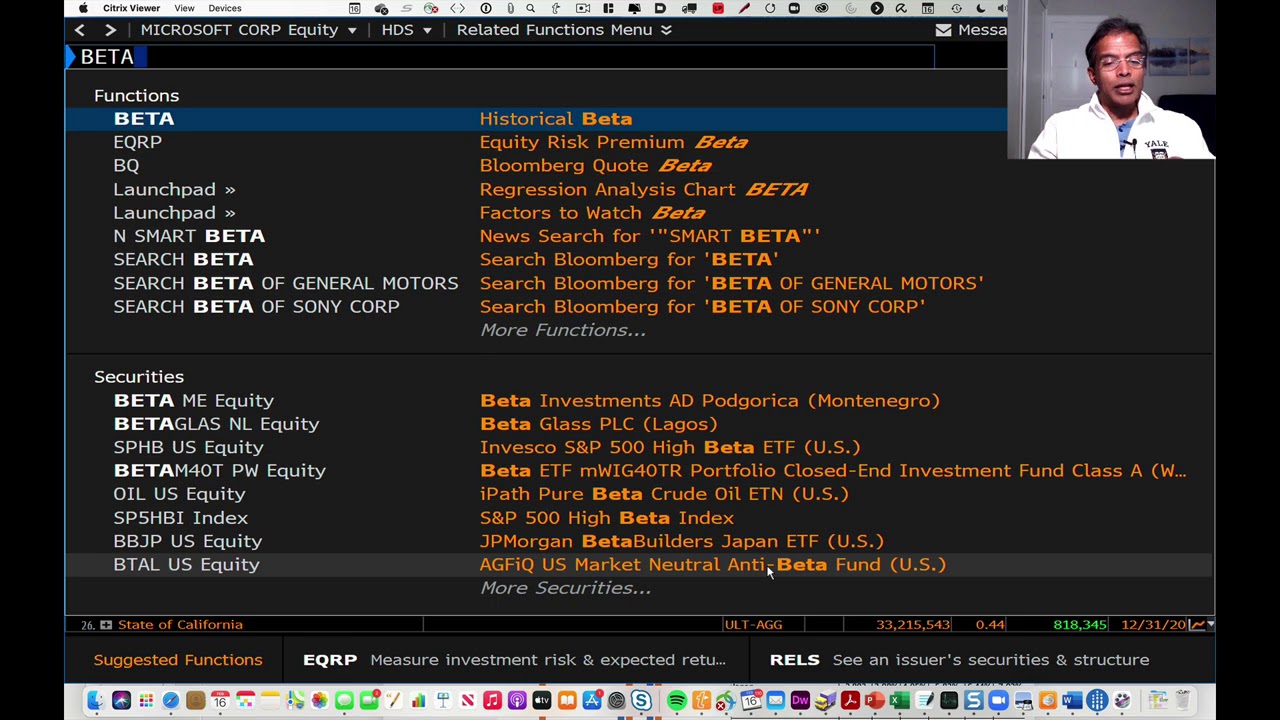
Task: Open Messages app from the Dock
Action: 344,701
